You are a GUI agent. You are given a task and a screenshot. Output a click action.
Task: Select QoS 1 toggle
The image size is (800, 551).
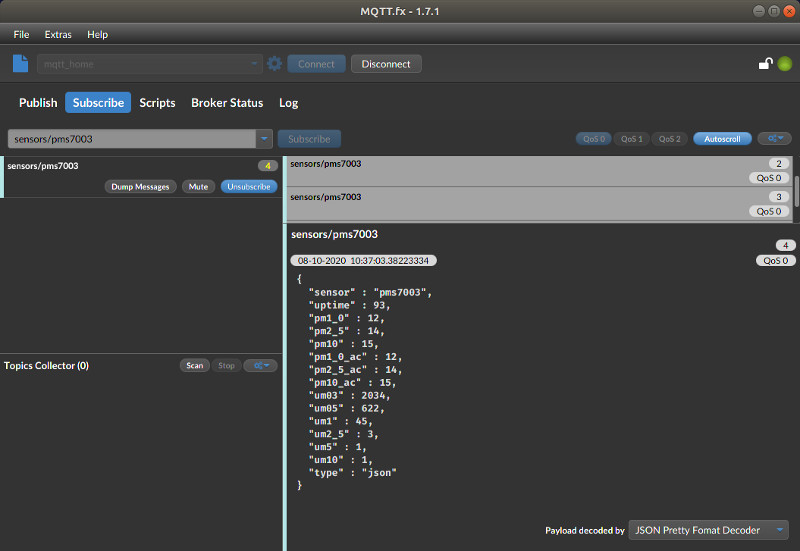coord(631,139)
